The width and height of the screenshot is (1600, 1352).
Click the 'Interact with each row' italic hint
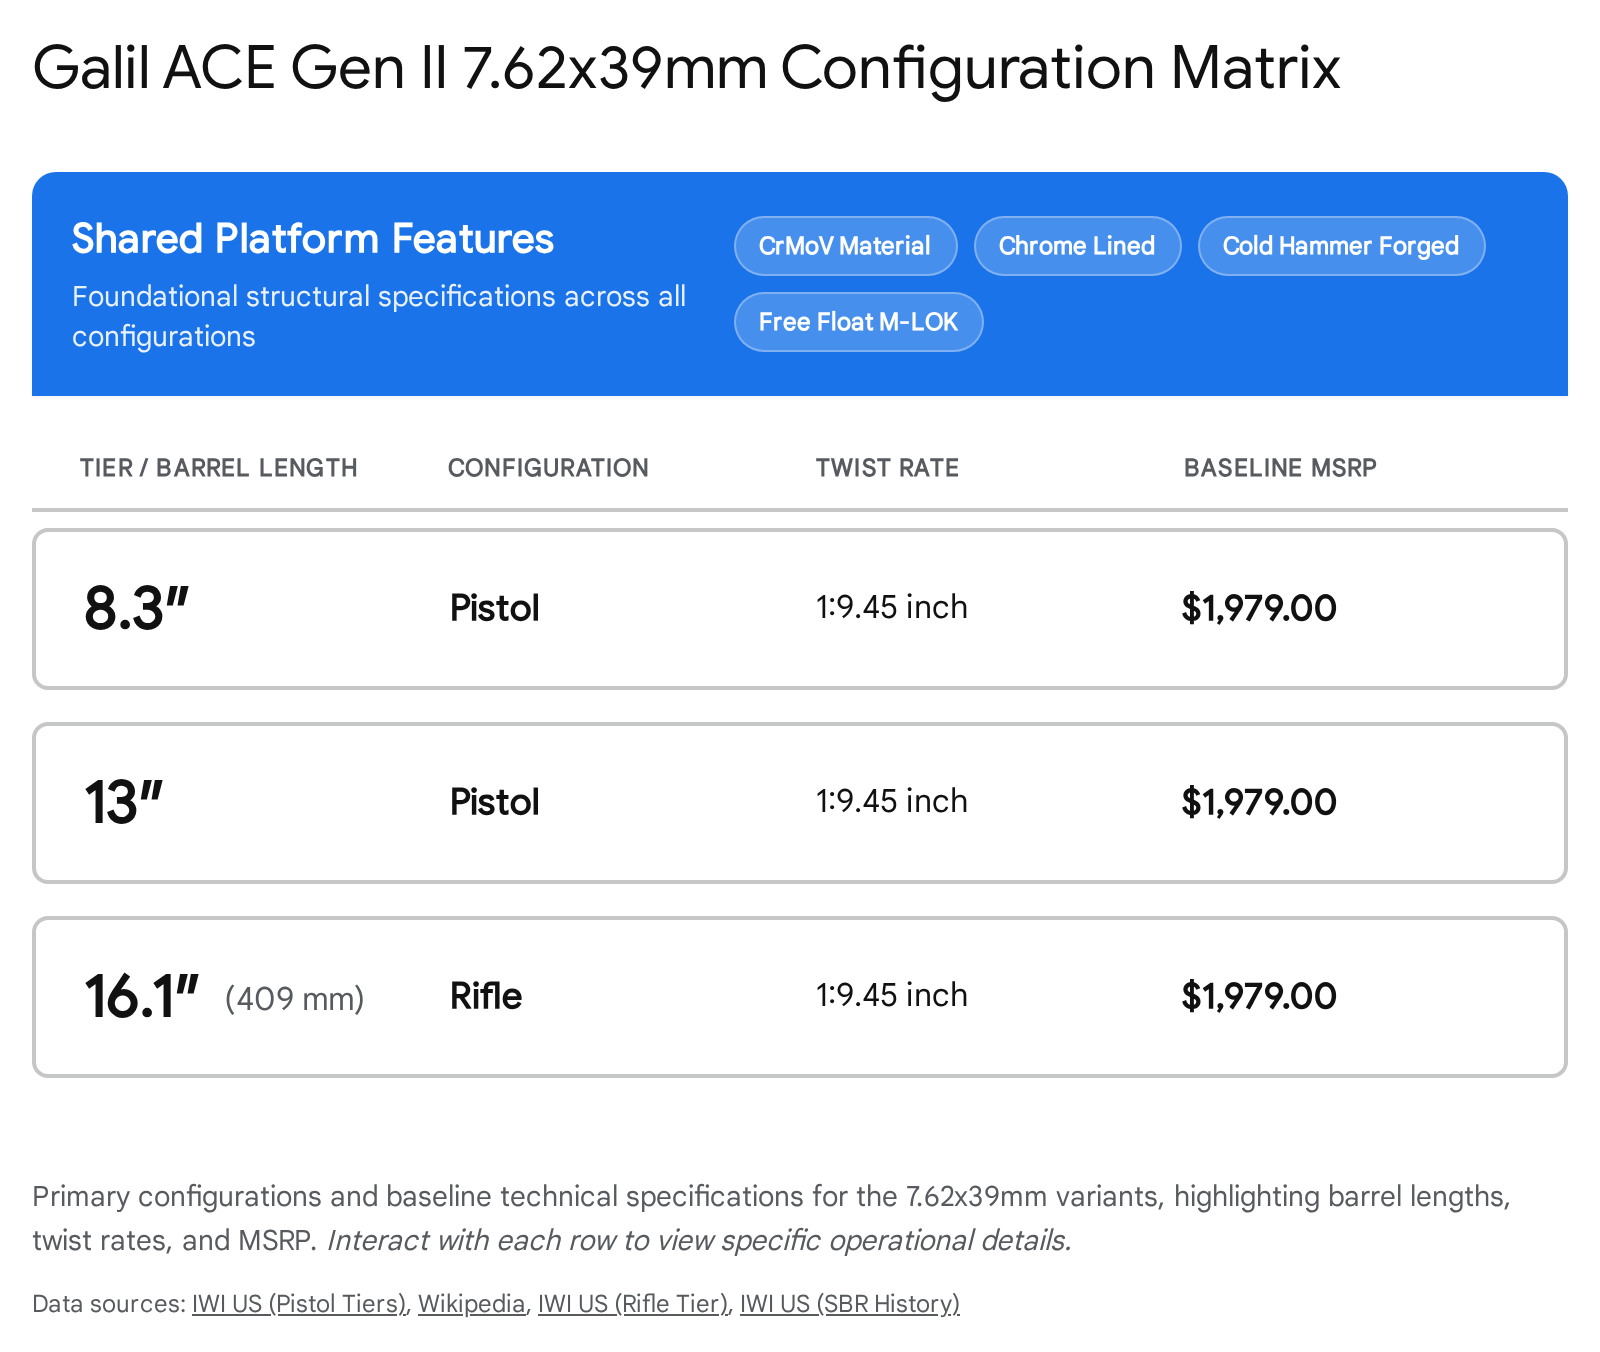point(699,1240)
